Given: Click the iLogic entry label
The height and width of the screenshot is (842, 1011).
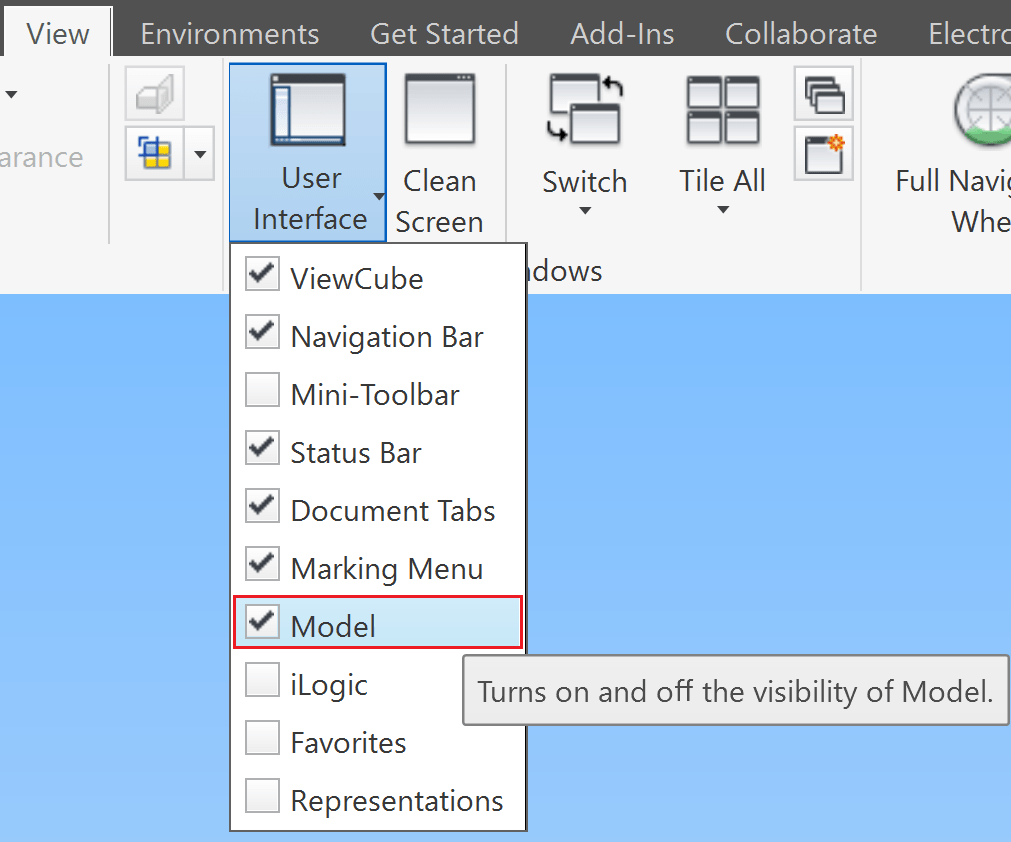Looking at the screenshot, I should click(x=329, y=685).
